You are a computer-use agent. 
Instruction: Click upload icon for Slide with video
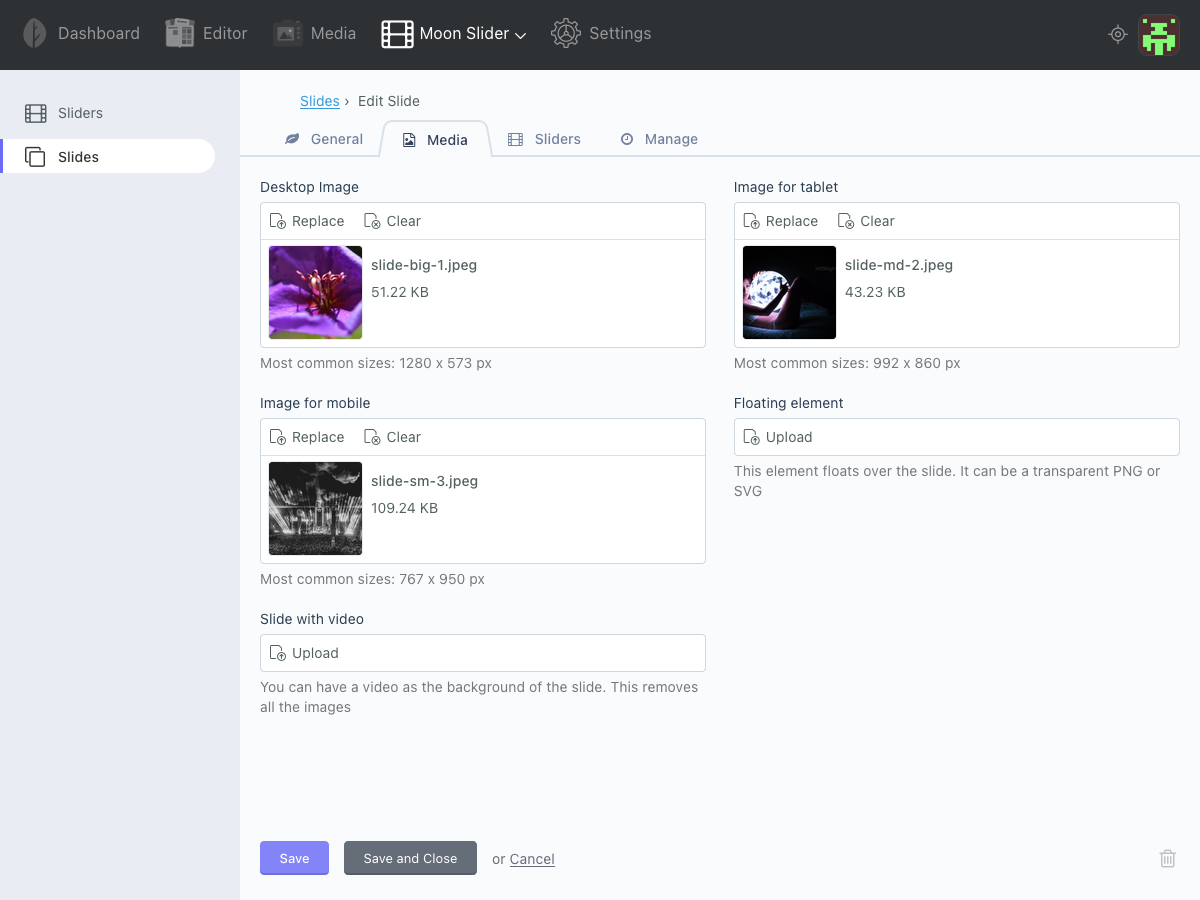pyautogui.click(x=278, y=653)
